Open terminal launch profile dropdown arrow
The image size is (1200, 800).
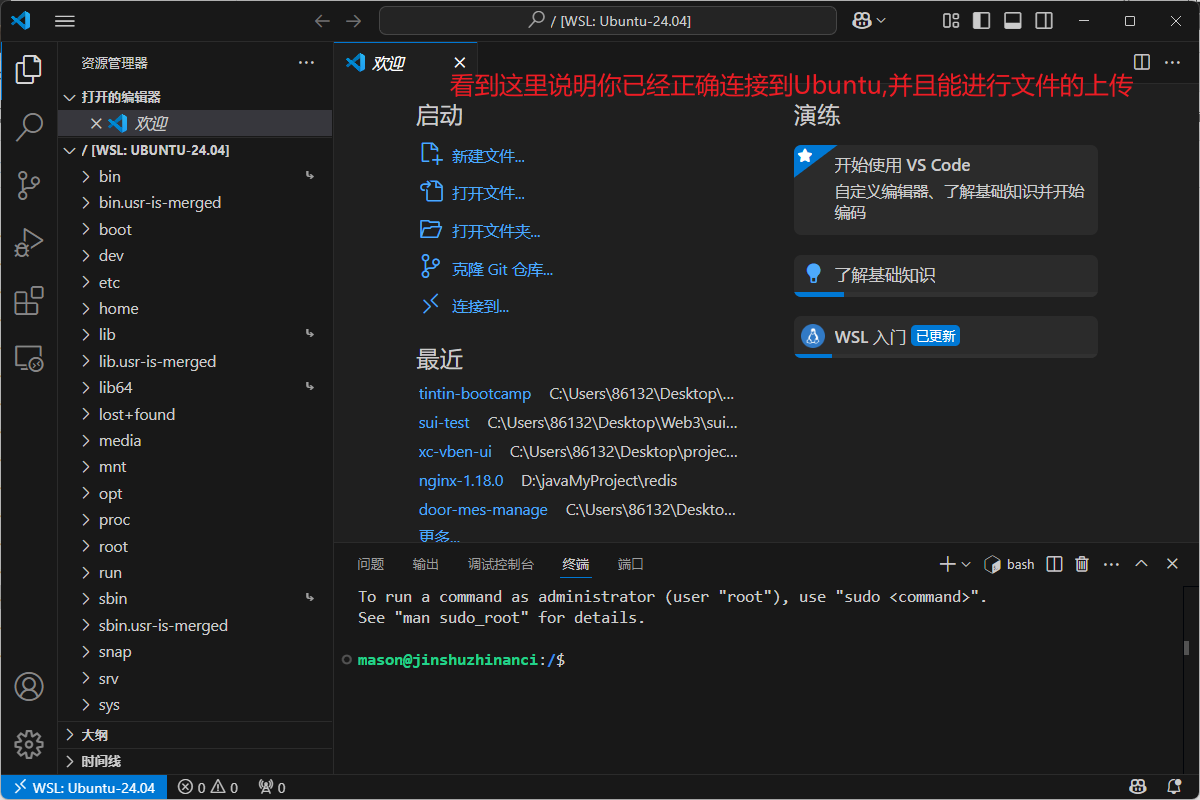(x=966, y=564)
